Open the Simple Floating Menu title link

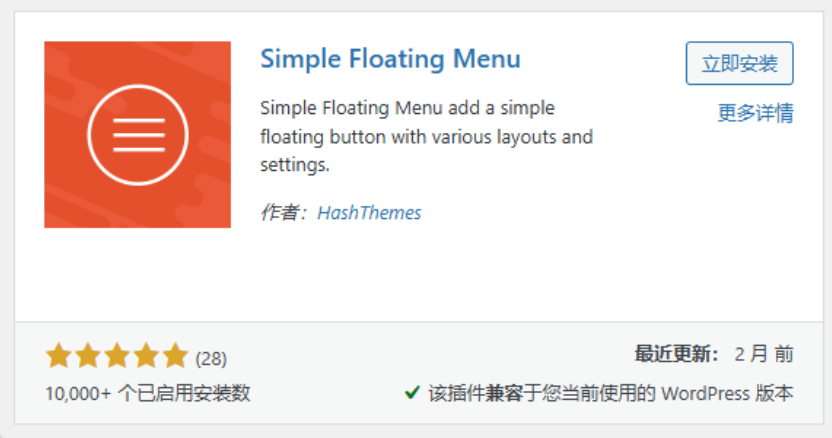click(x=391, y=58)
